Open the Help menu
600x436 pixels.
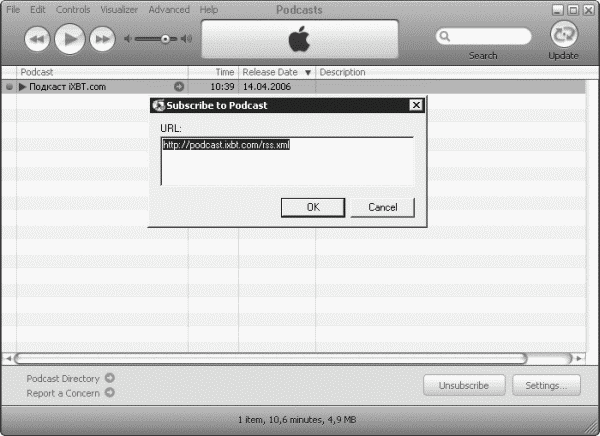(209, 10)
